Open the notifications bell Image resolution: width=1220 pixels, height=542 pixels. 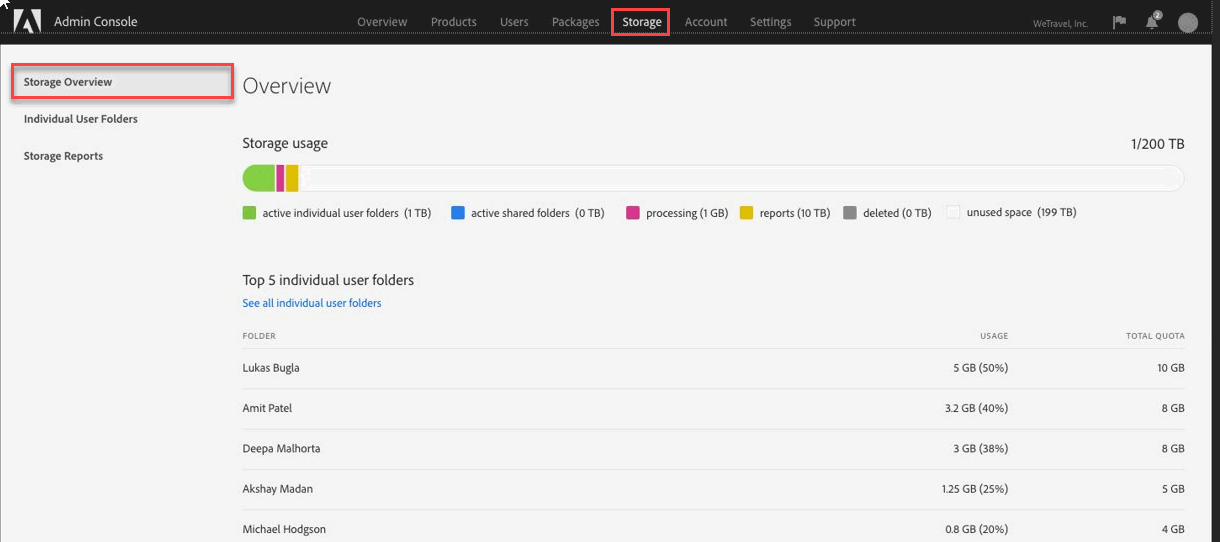click(1152, 22)
